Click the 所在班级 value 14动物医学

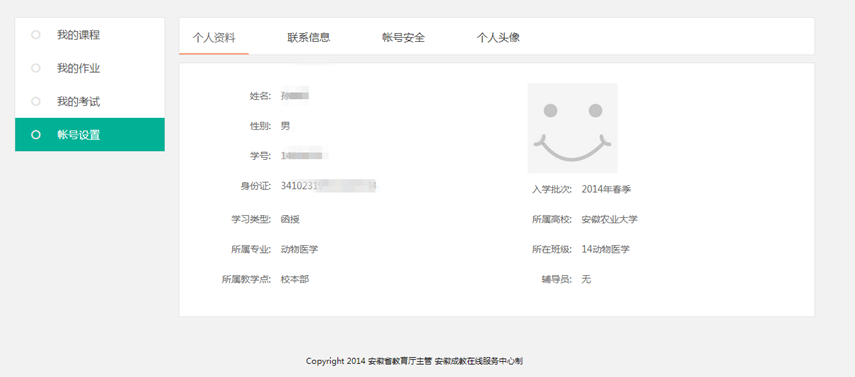point(605,249)
